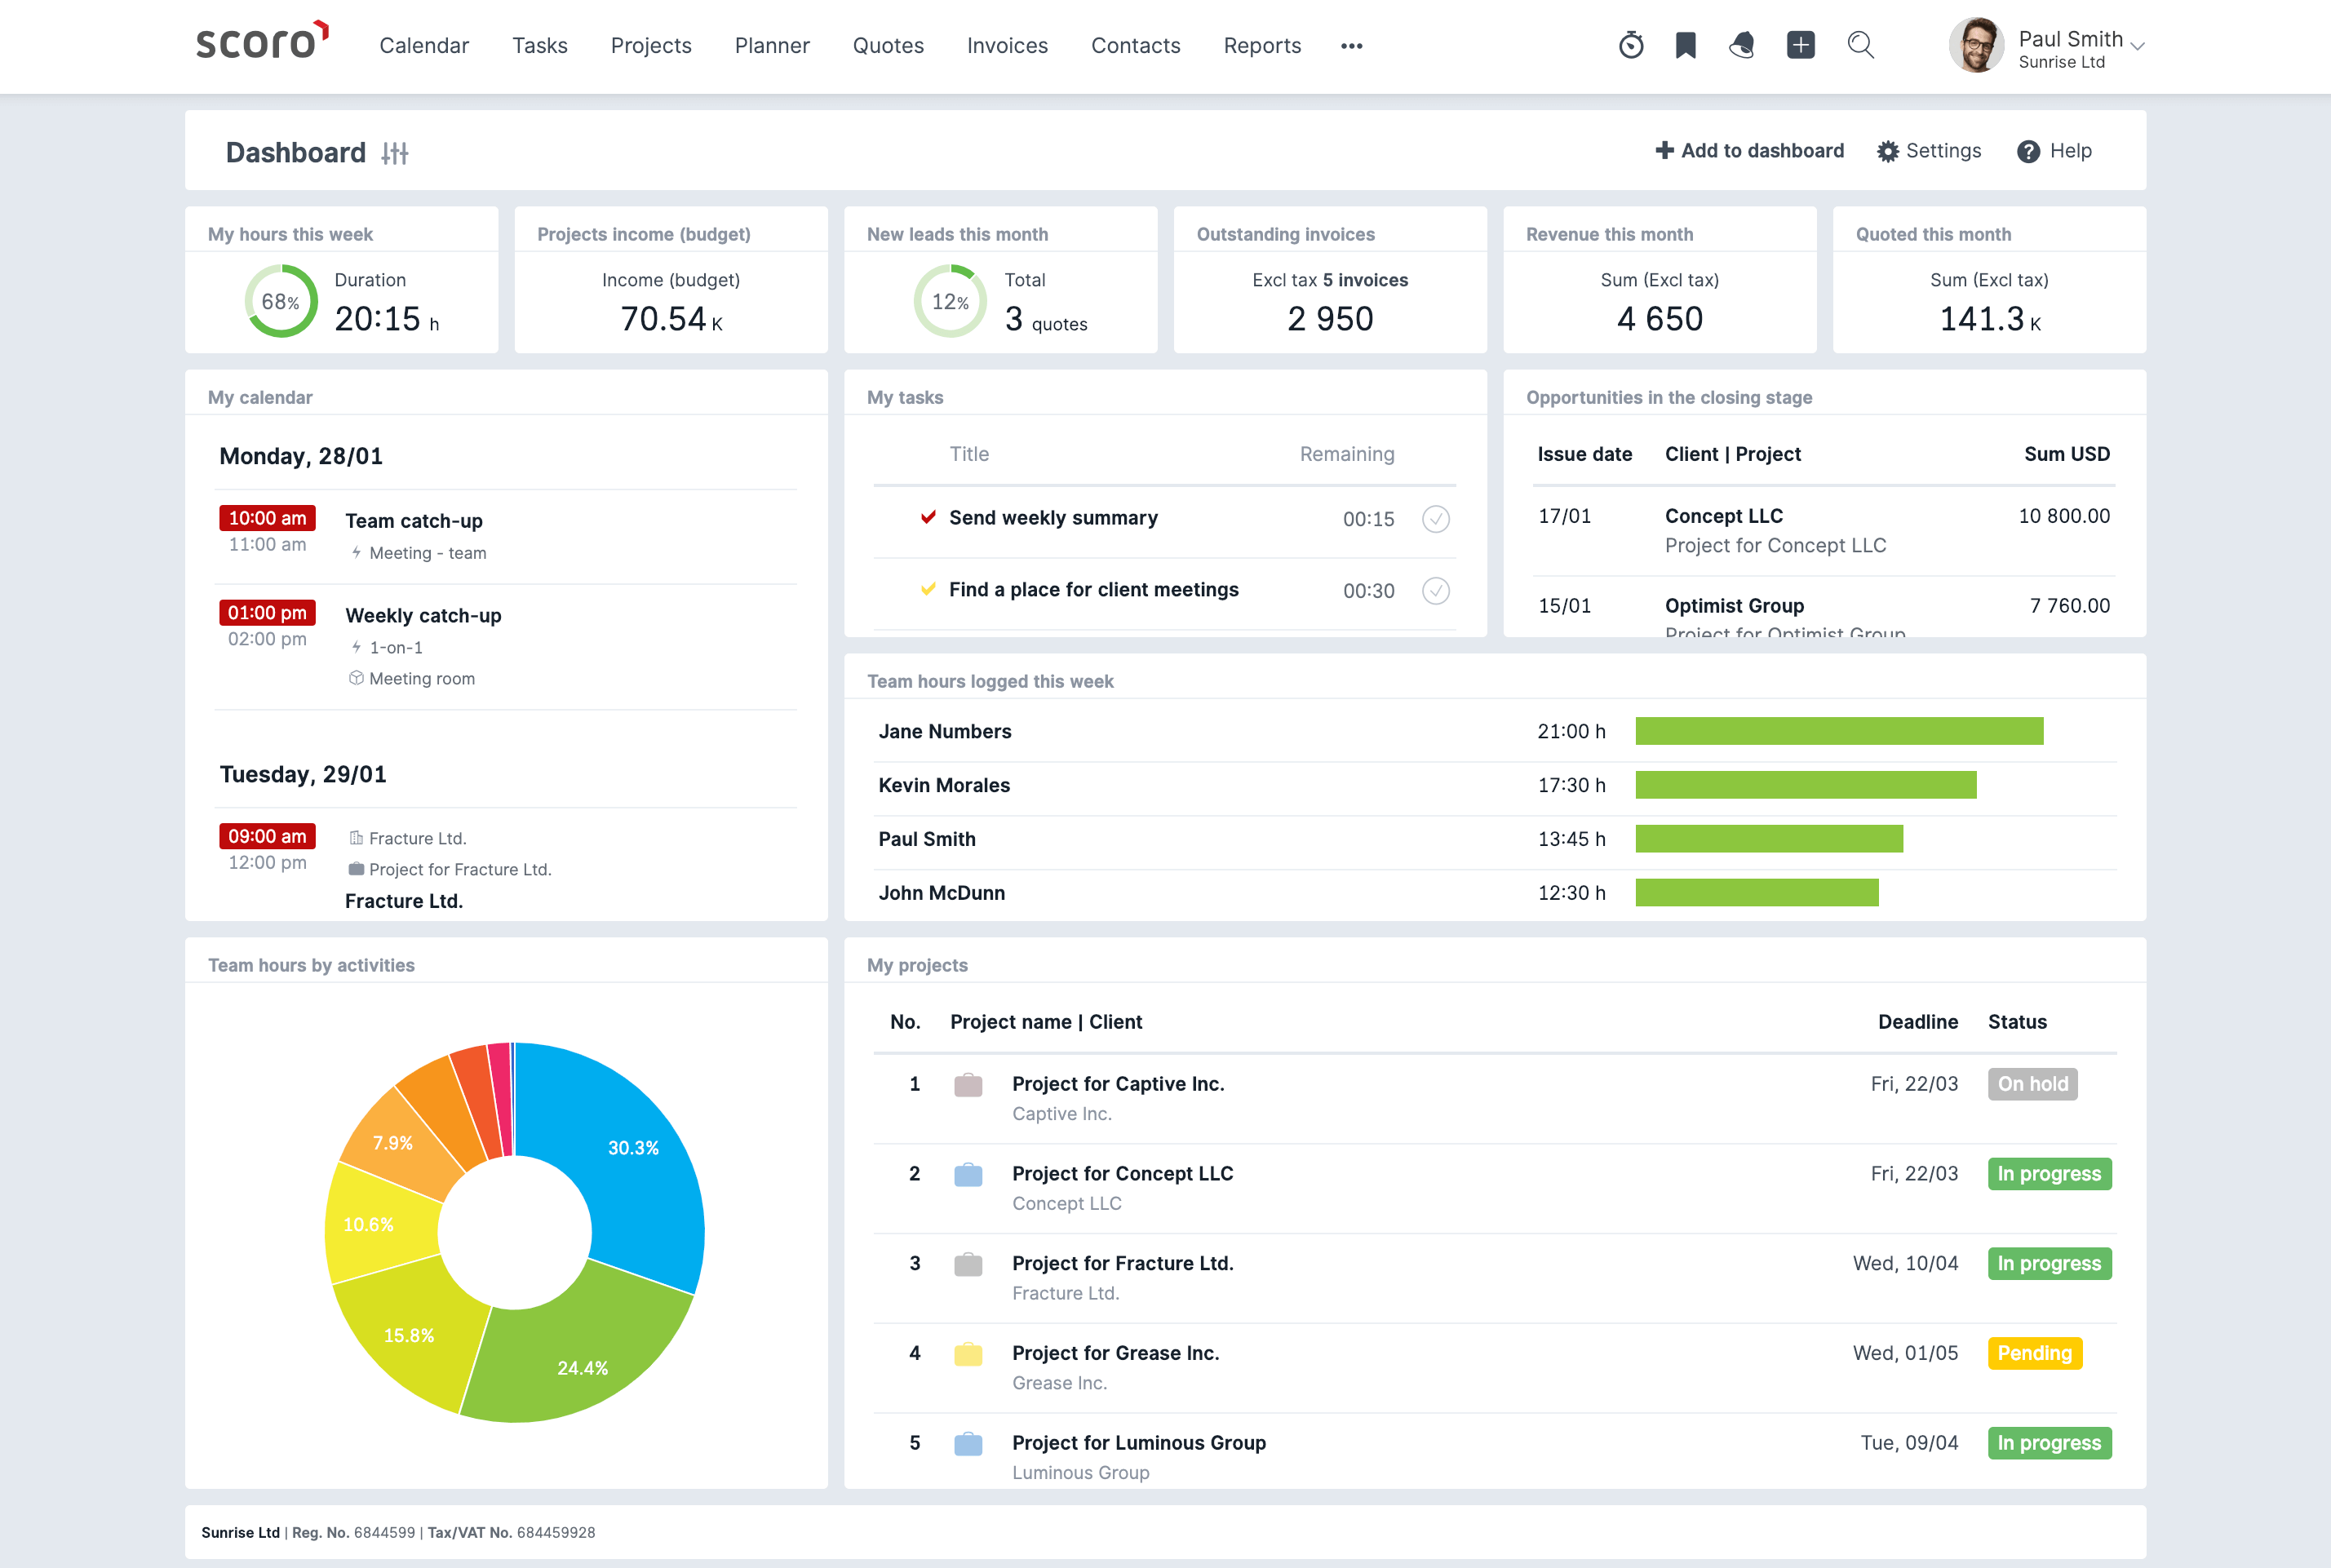Click Add to dashboard button

(1749, 151)
